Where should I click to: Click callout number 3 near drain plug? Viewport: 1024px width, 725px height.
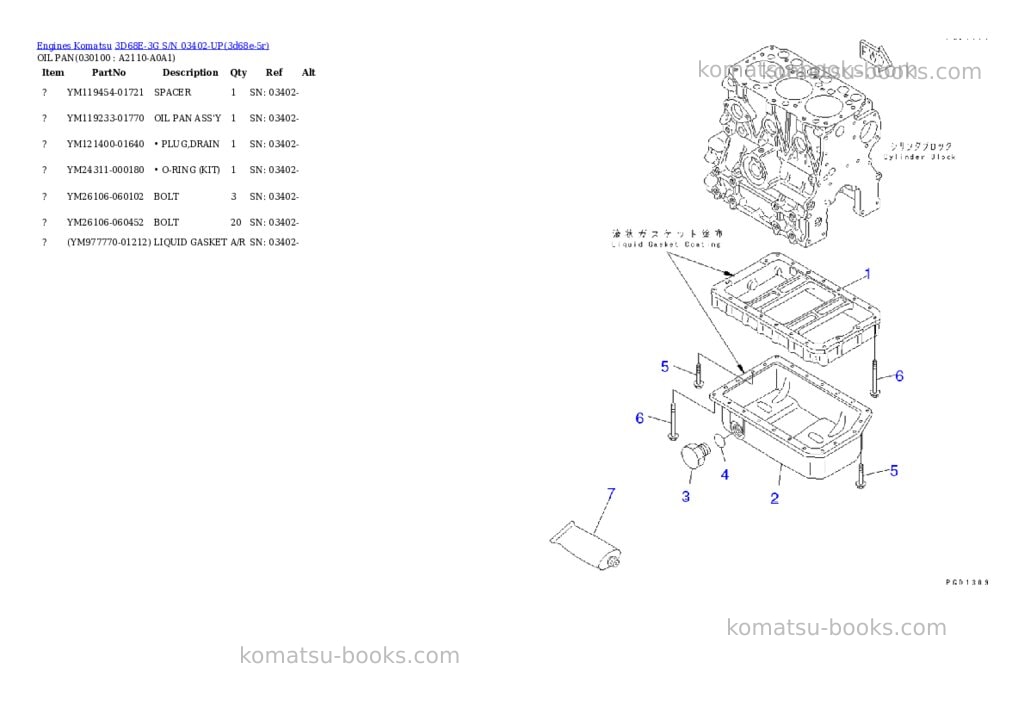tap(686, 496)
